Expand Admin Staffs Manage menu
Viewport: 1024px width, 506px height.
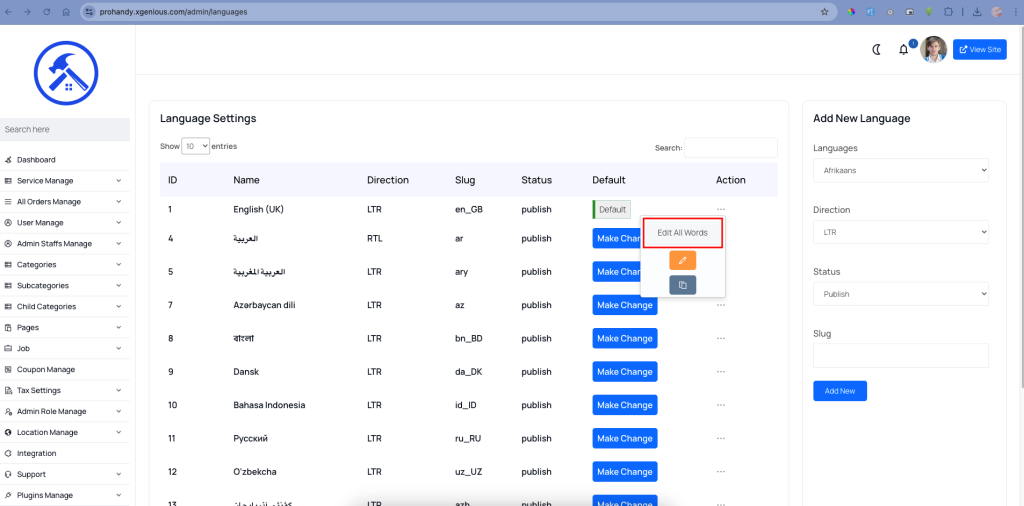[x=65, y=244]
